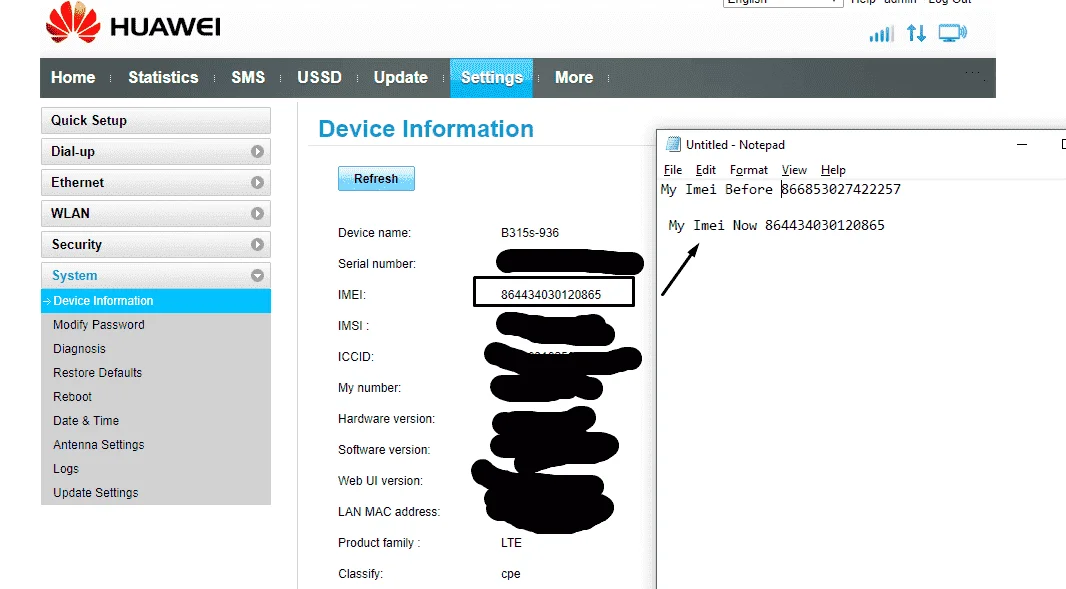The image size is (1066, 589).
Task: Open Modify Password page
Action: [99, 325]
